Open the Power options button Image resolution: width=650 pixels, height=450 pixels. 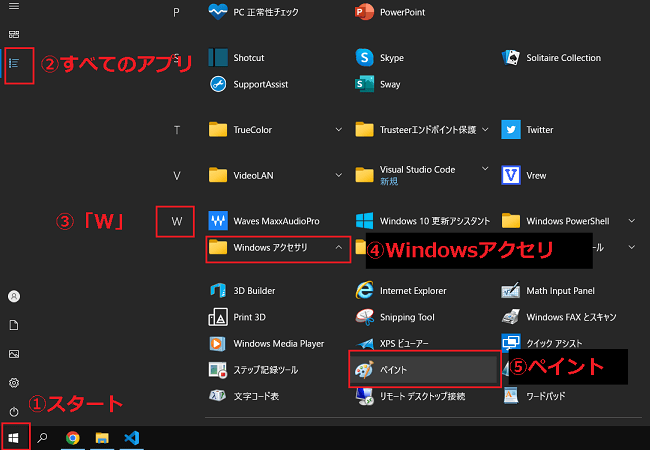pyautogui.click(x=14, y=411)
